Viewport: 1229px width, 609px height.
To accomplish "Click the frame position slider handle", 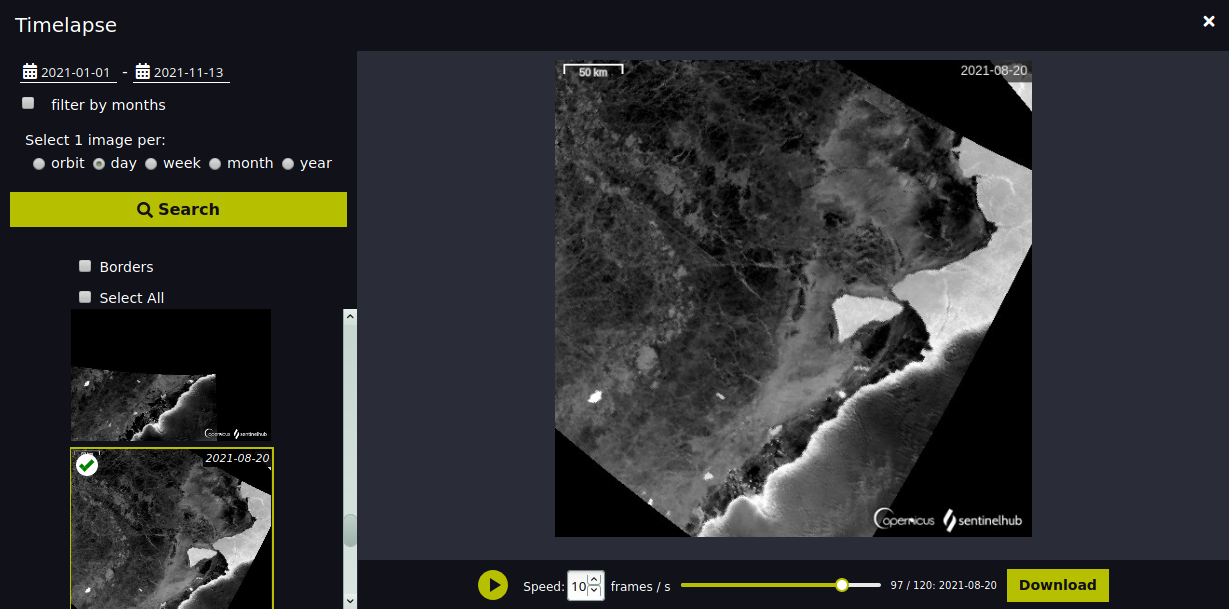I will 842,585.
